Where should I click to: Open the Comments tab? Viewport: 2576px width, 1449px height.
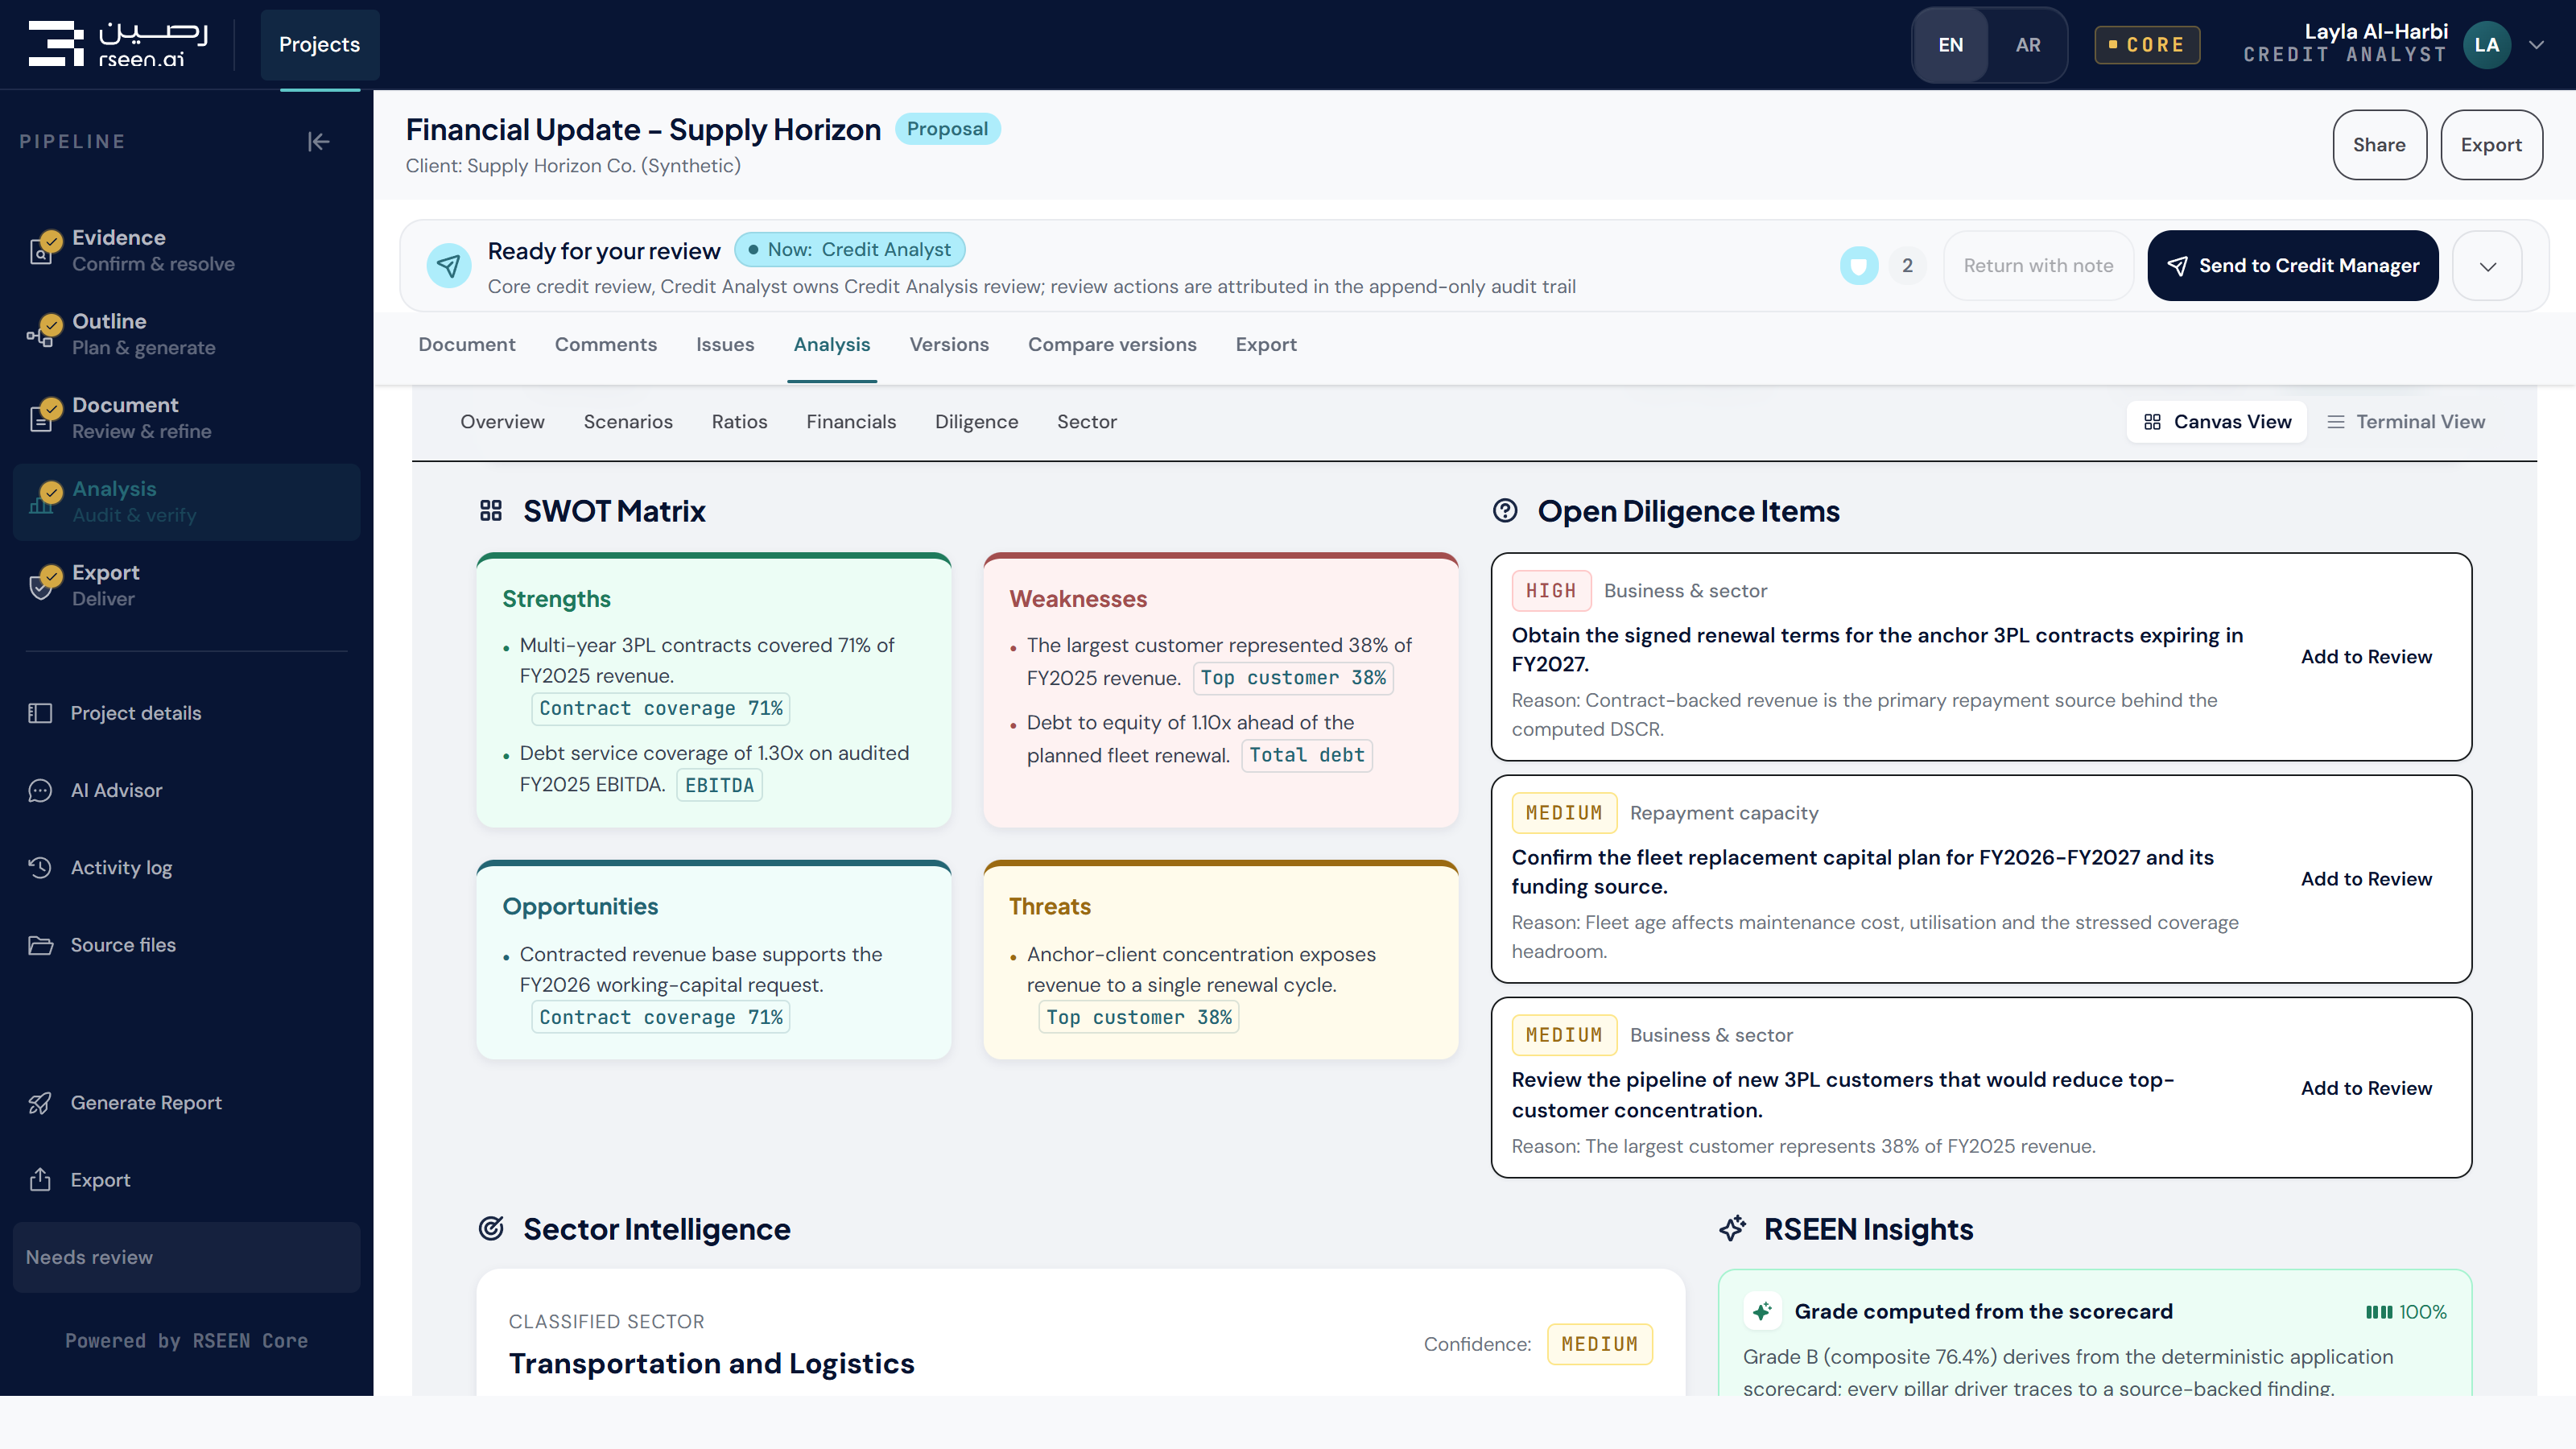click(x=606, y=345)
